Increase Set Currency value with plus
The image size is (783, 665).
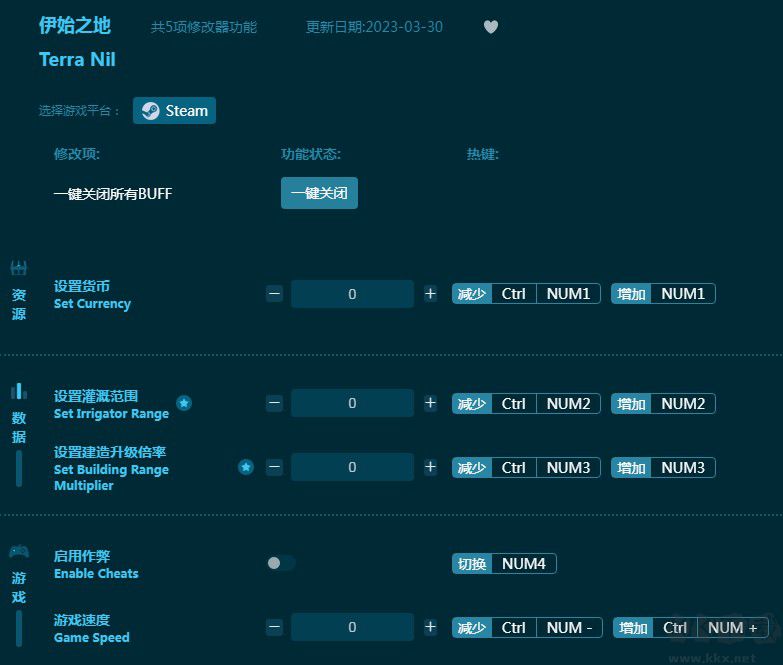point(430,294)
